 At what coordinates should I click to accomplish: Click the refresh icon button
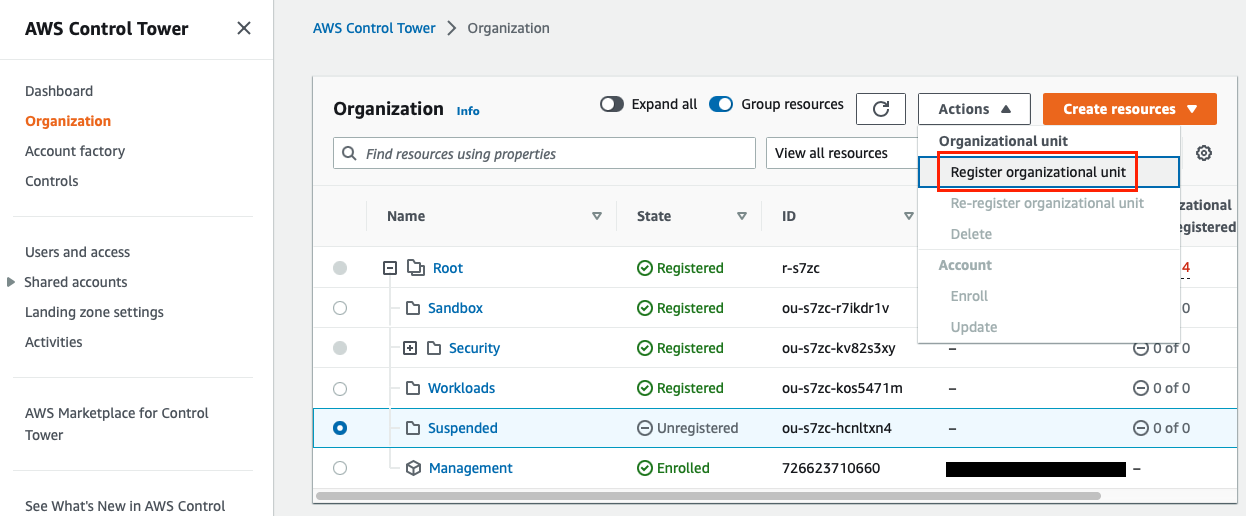coord(881,109)
